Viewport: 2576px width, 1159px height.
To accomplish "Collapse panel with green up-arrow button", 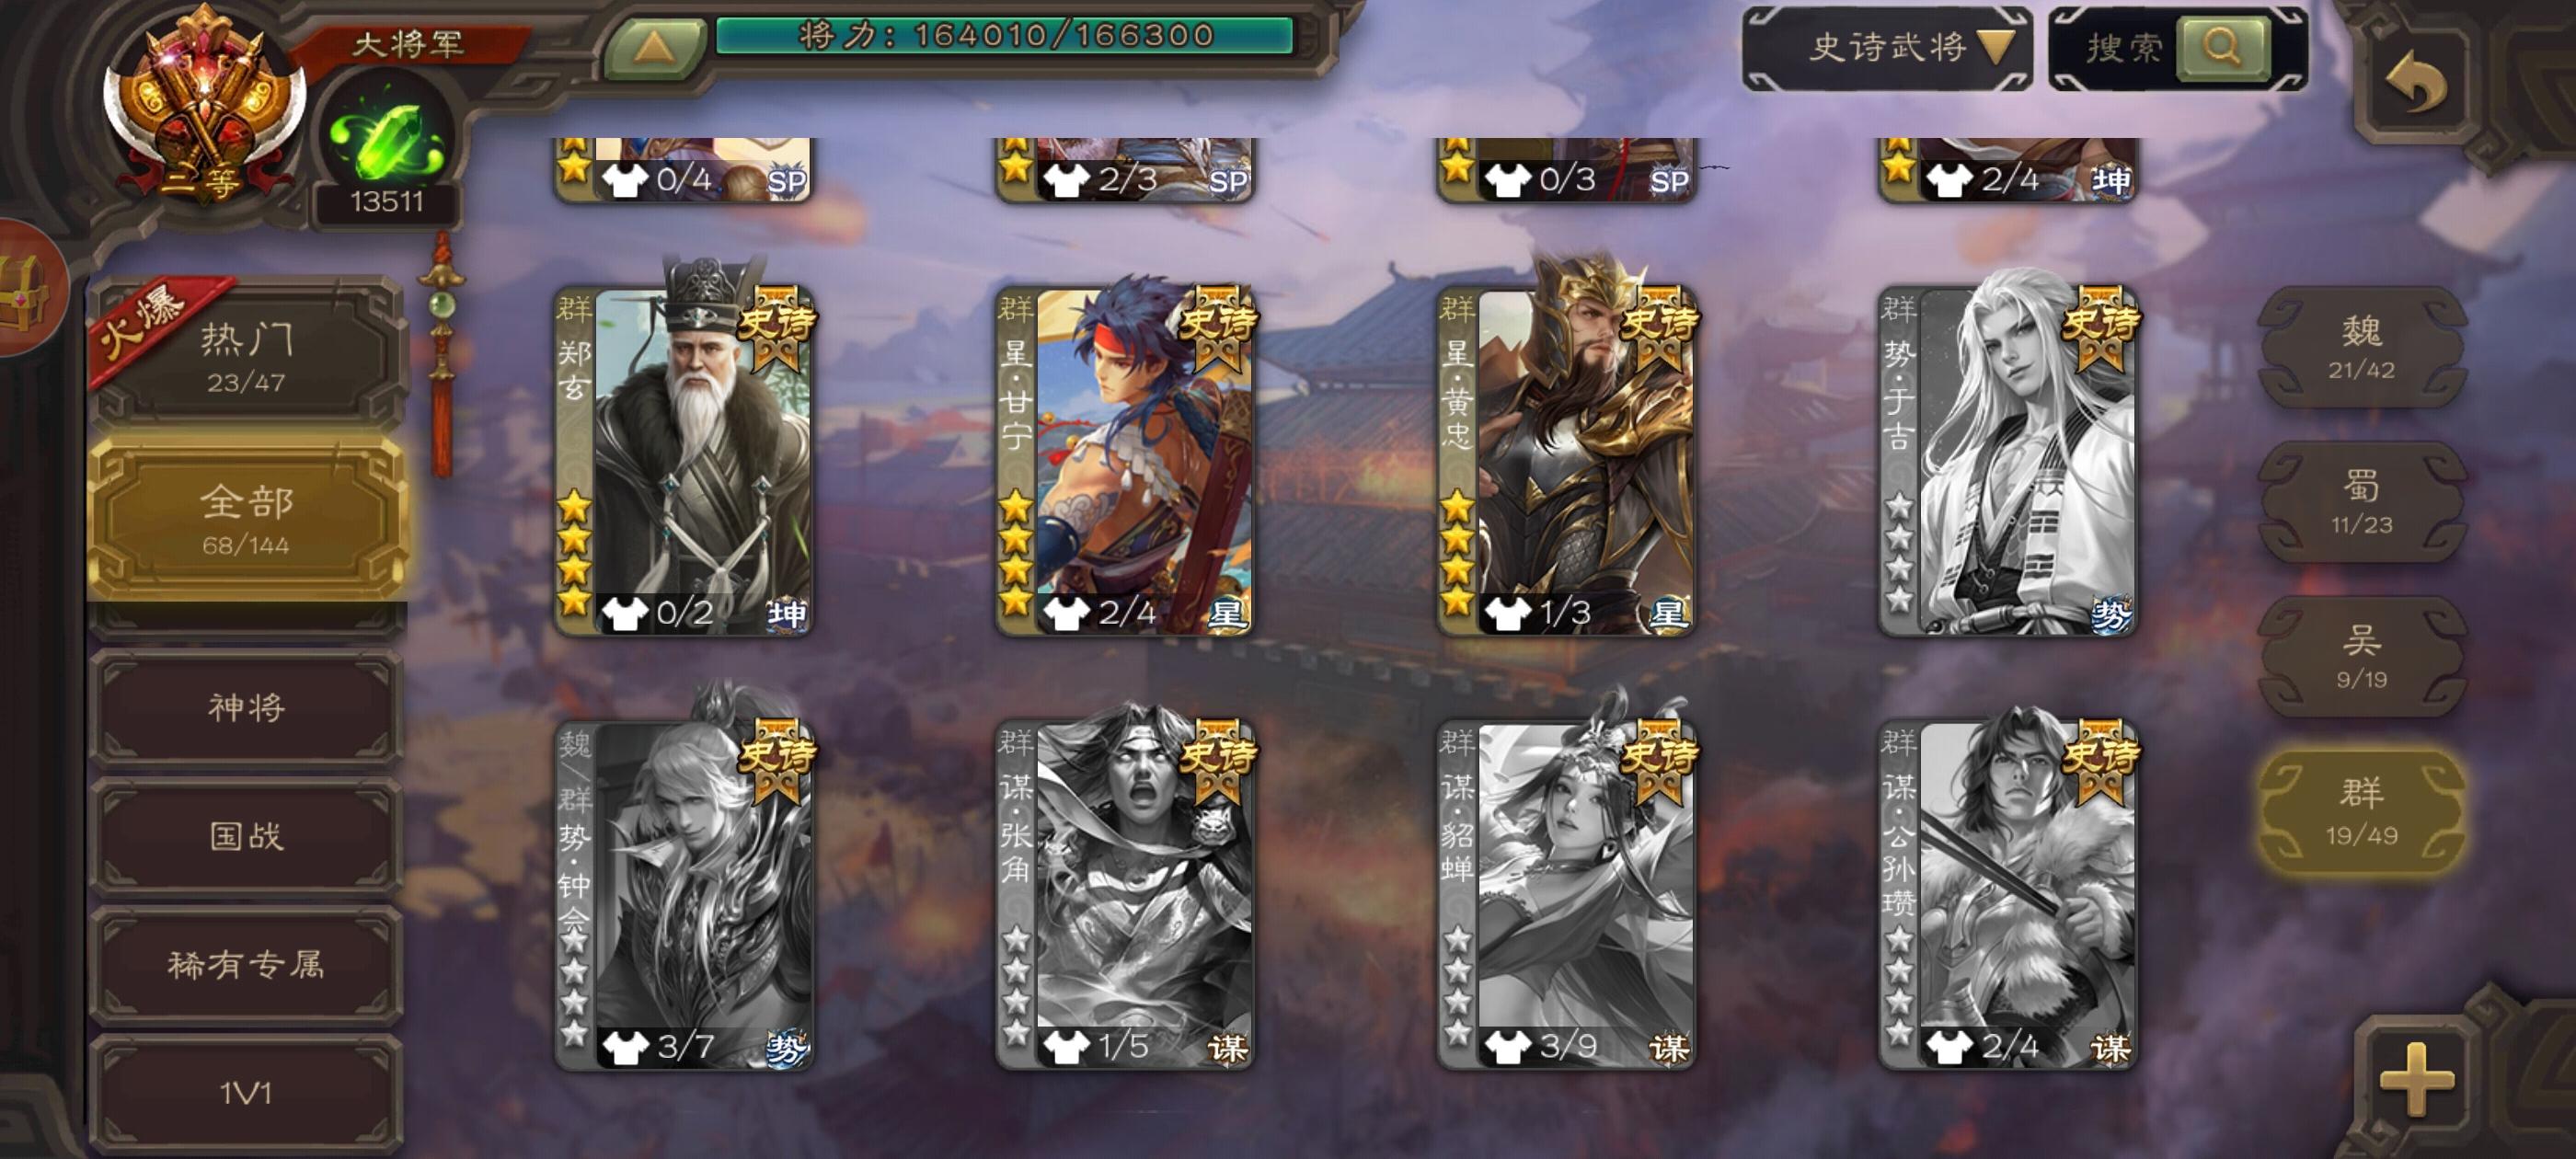I will point(654,47).
